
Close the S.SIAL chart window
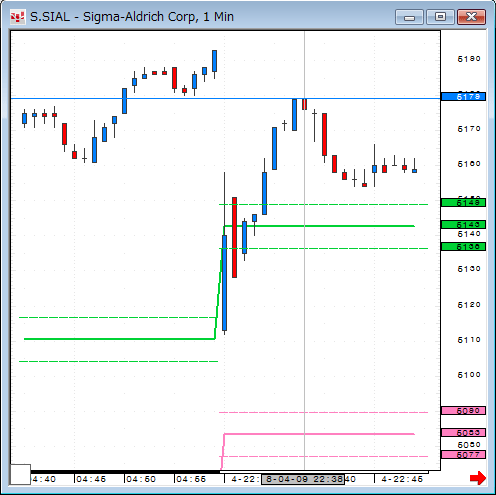(x=471, y=17)
